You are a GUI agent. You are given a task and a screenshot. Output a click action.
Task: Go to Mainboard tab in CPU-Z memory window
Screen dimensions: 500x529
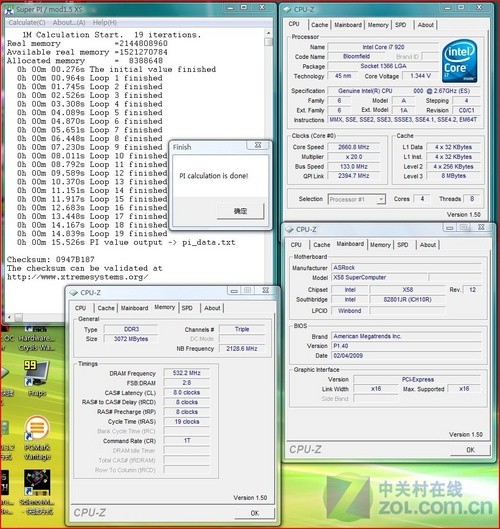134,308
